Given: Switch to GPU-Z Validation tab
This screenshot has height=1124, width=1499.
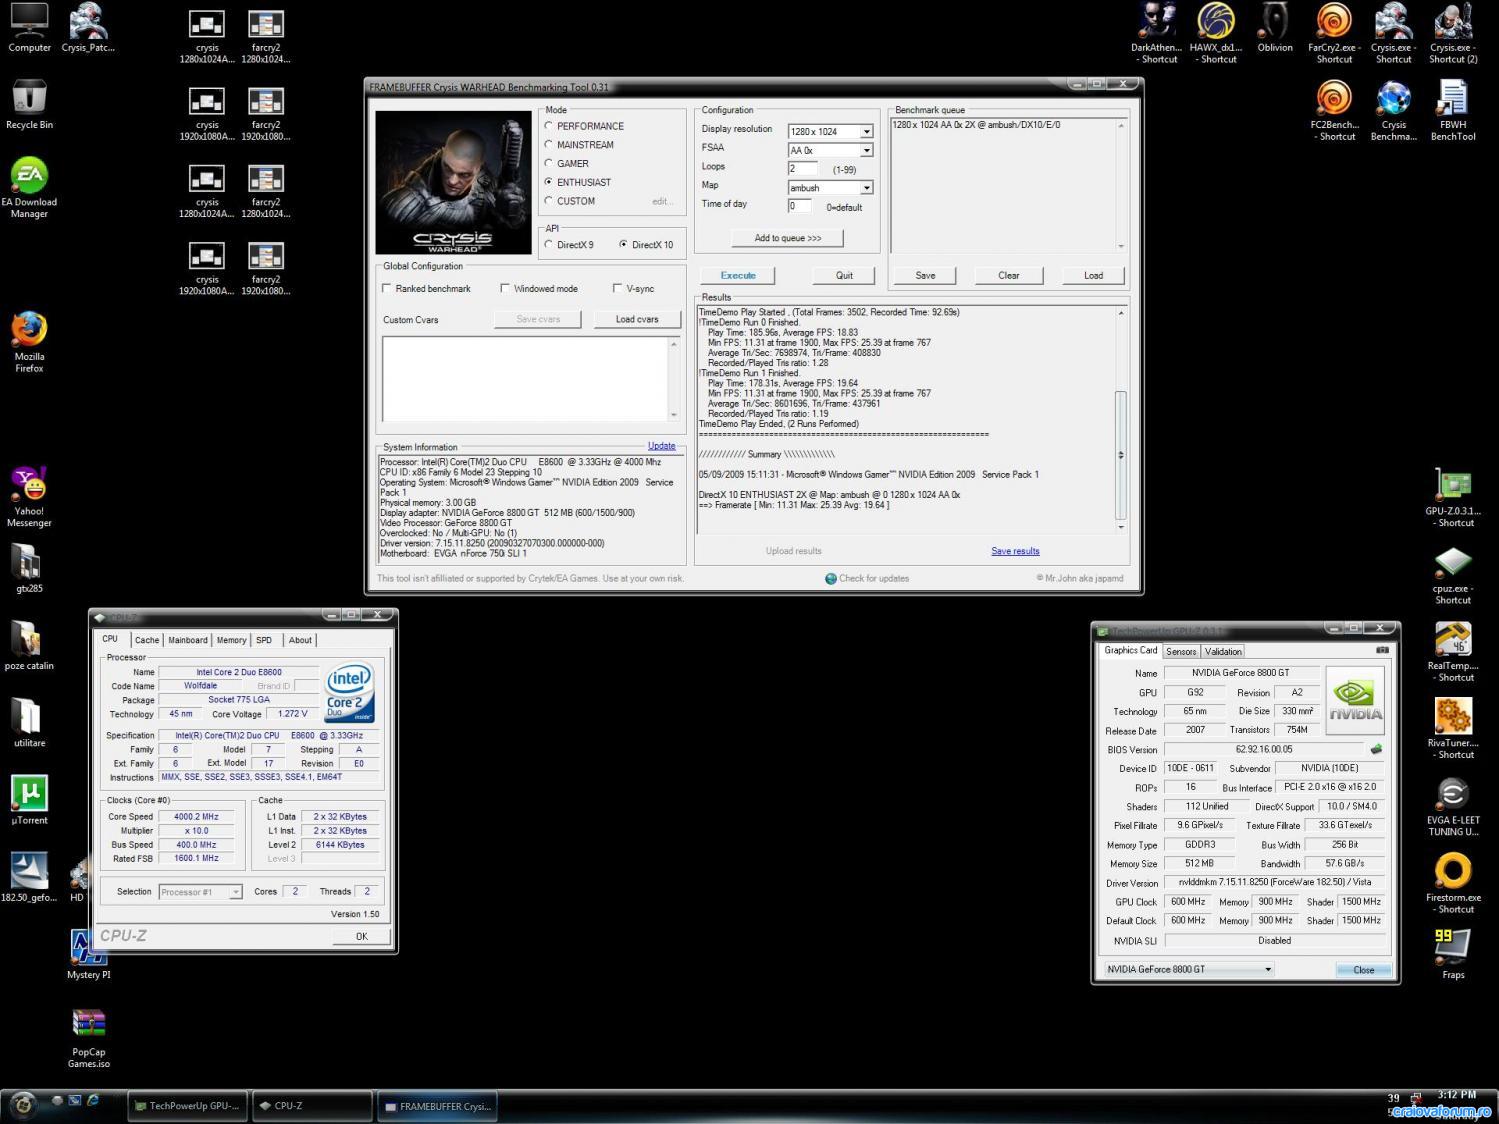Looking at the screenshot, I should [x=1223, y=651].
